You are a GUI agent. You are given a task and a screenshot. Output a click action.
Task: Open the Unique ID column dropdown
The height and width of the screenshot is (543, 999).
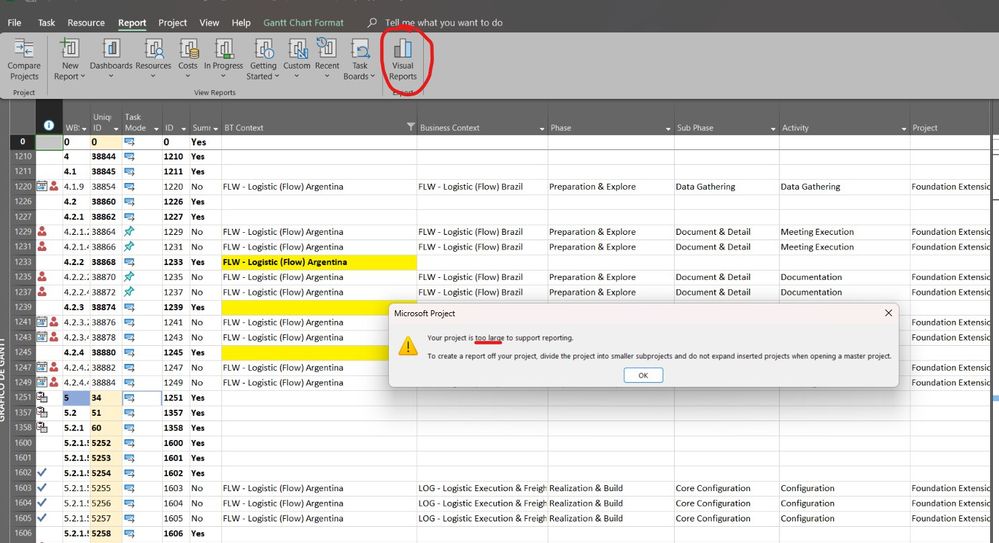click(x=116, y=128)
